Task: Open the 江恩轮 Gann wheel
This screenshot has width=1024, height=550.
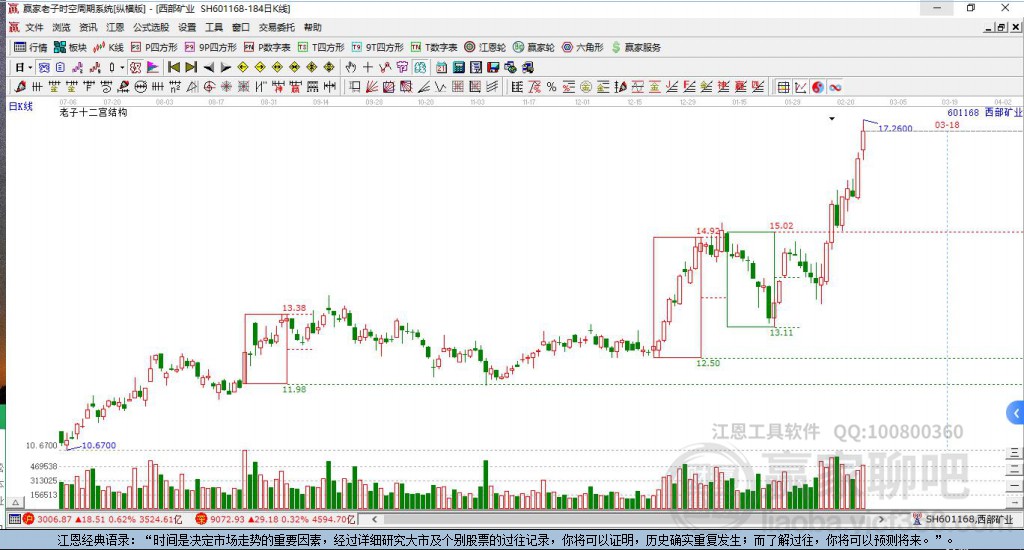Action: coord(485,48)
